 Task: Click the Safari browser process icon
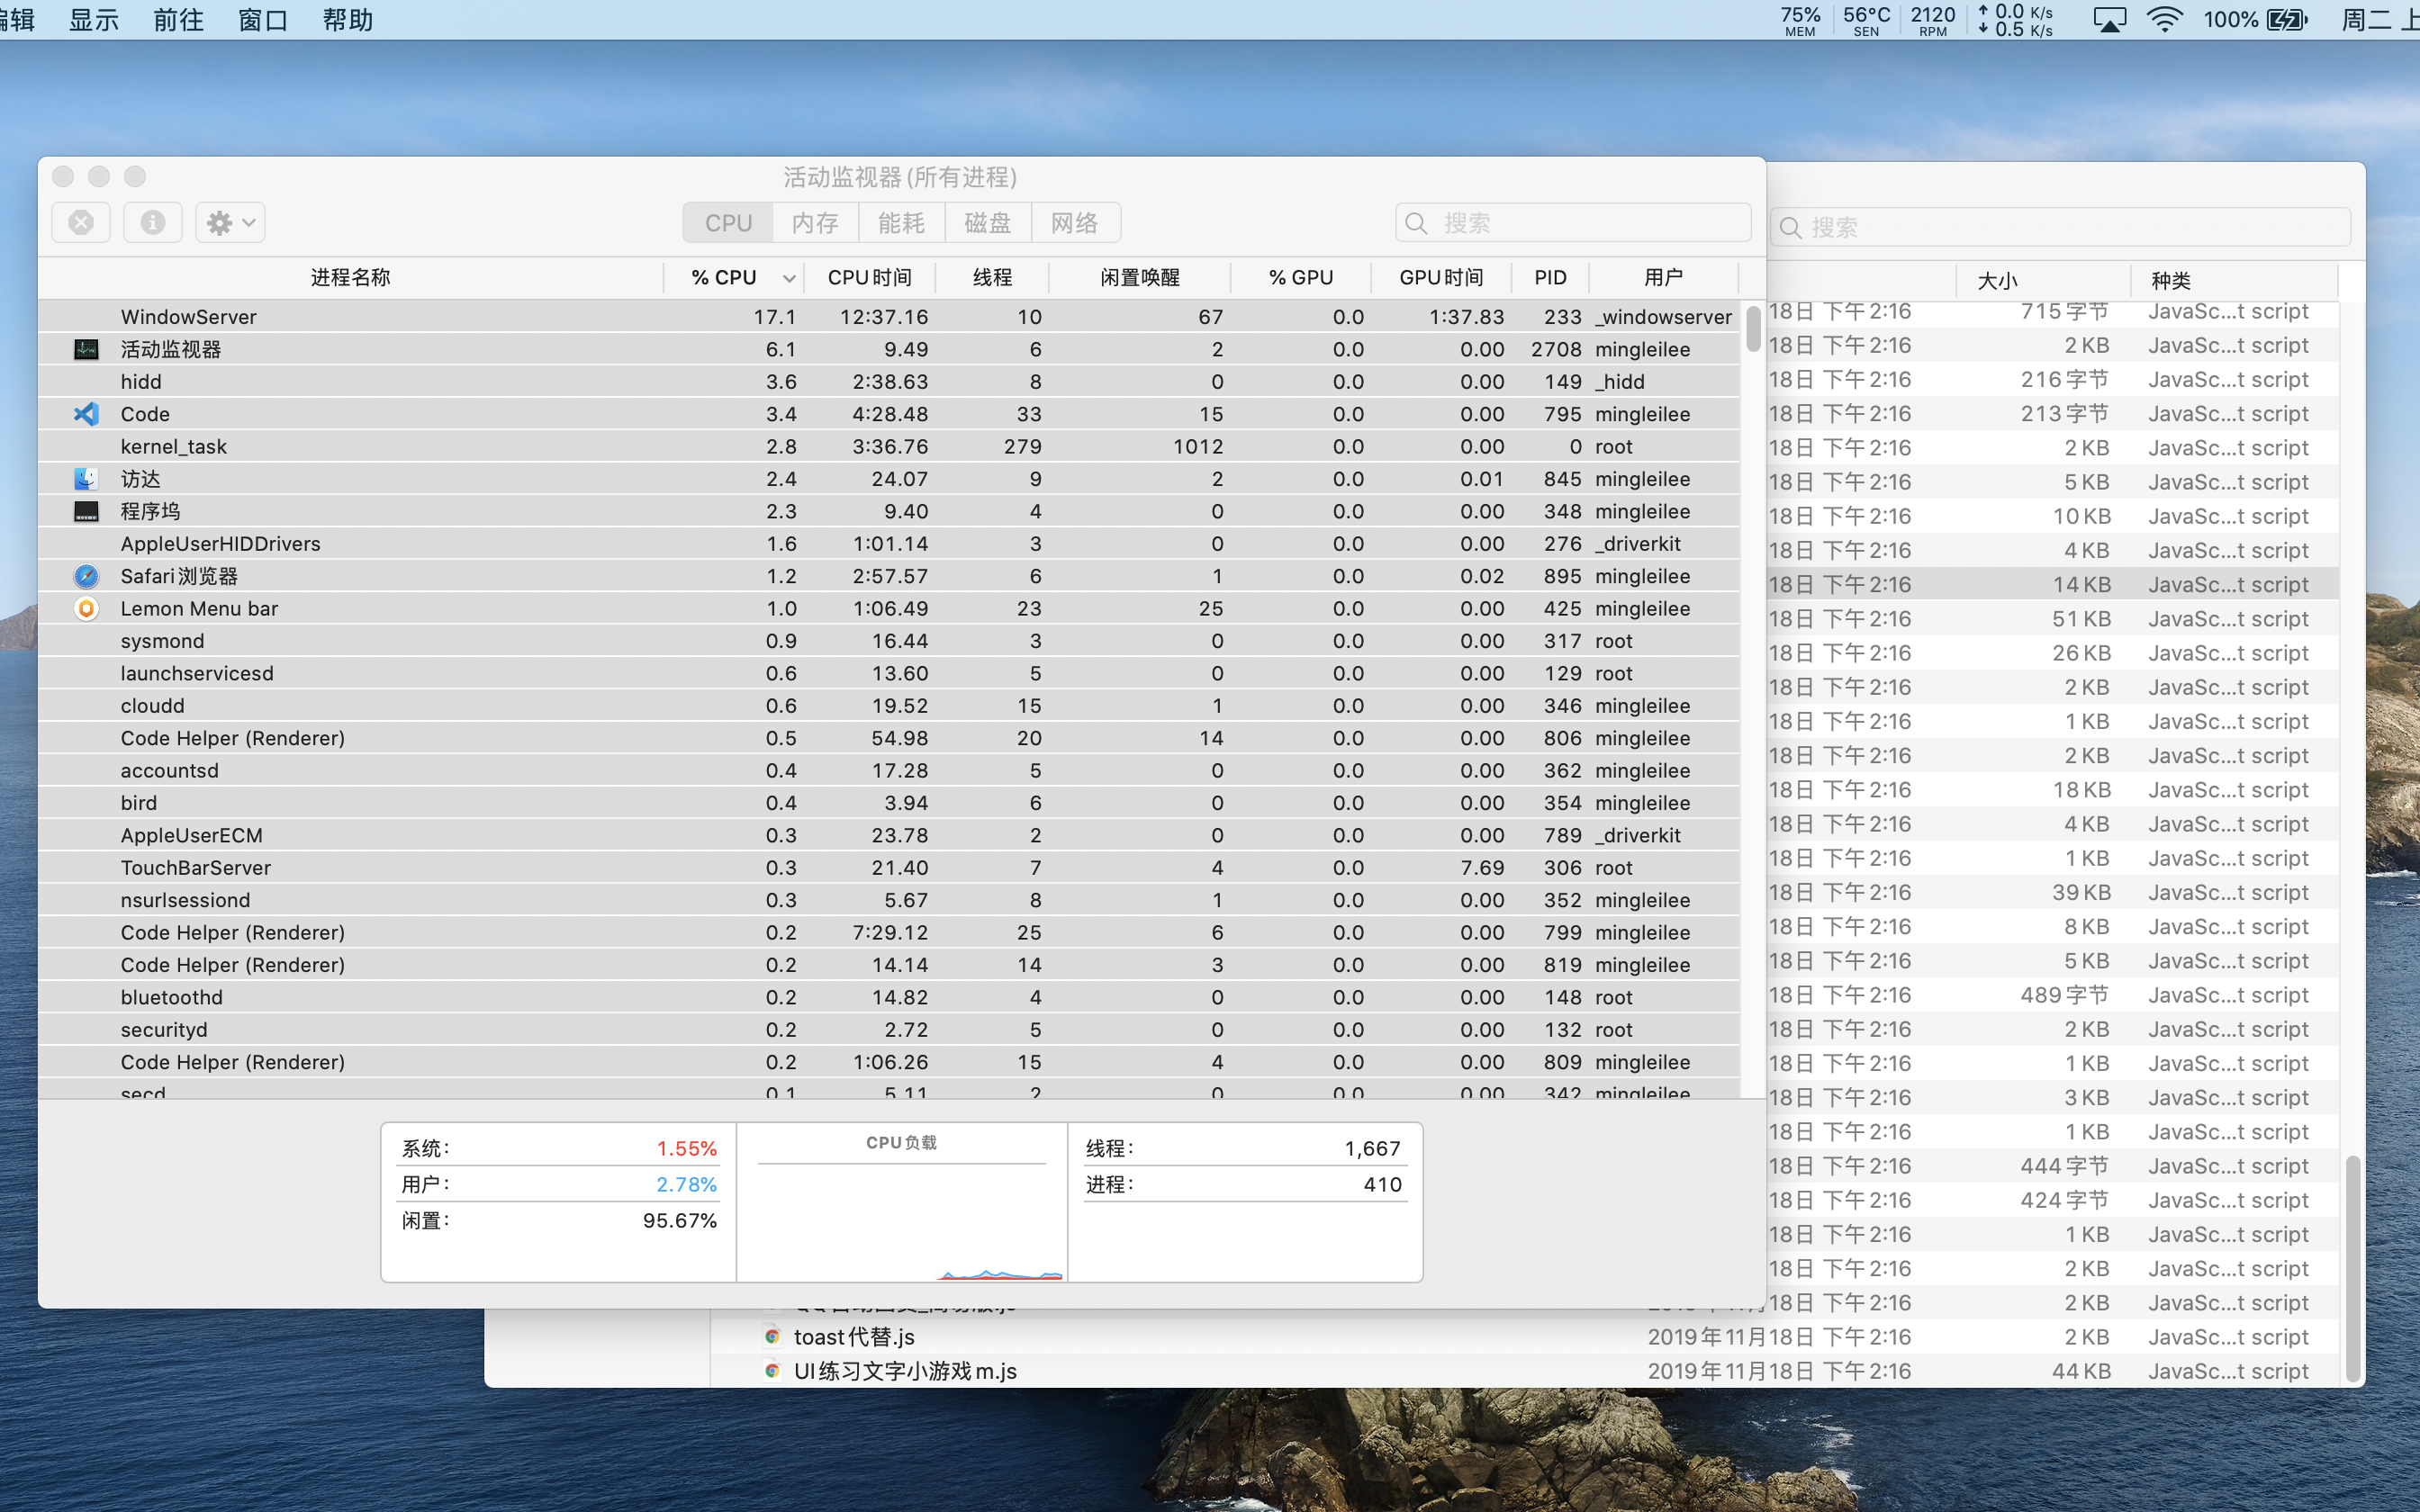click(87, 576)
